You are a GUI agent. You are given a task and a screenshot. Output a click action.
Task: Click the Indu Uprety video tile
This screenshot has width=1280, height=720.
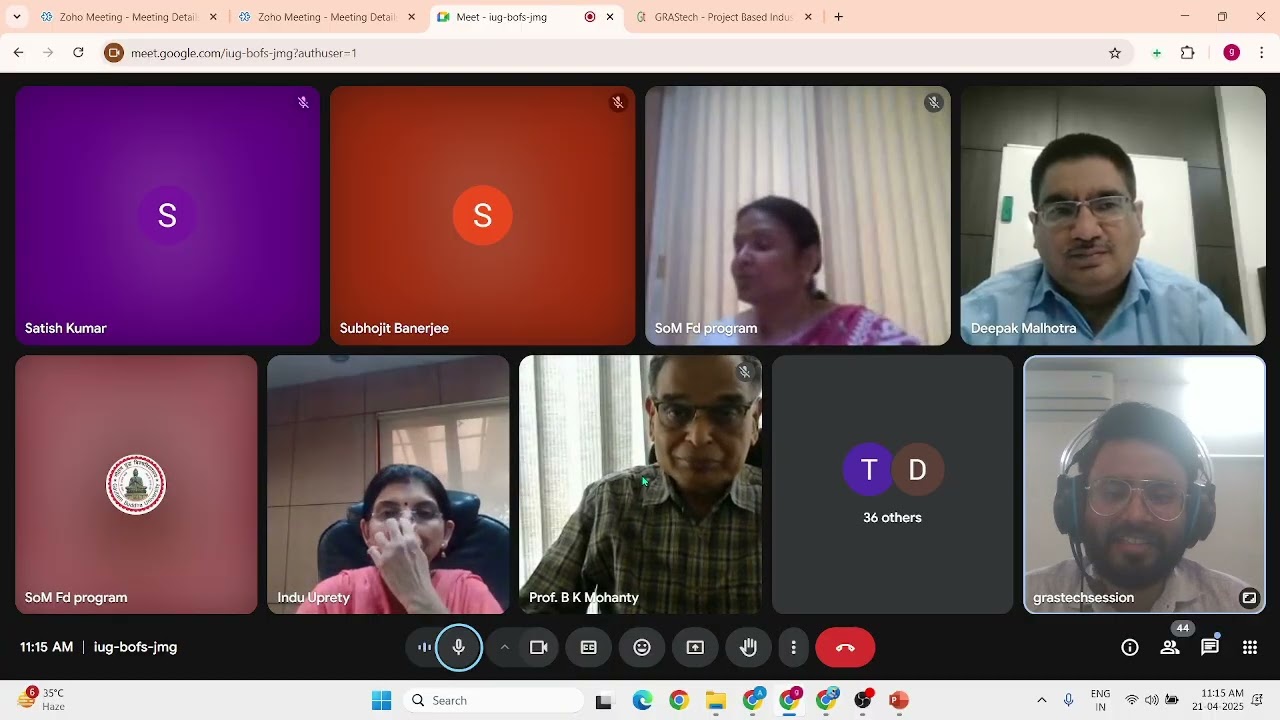click(388, 485)
